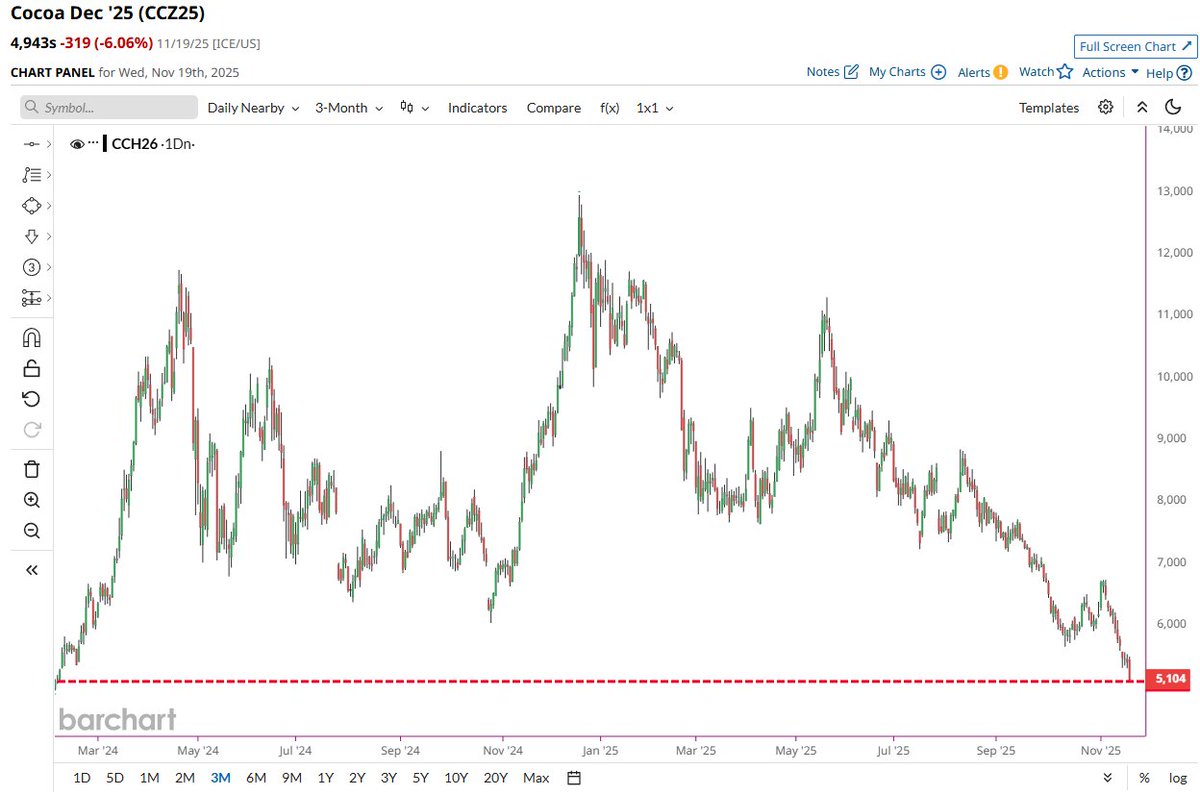Select the 20Y range
Viewport: 1200px width, 795px height.
[x=496, y=777]
